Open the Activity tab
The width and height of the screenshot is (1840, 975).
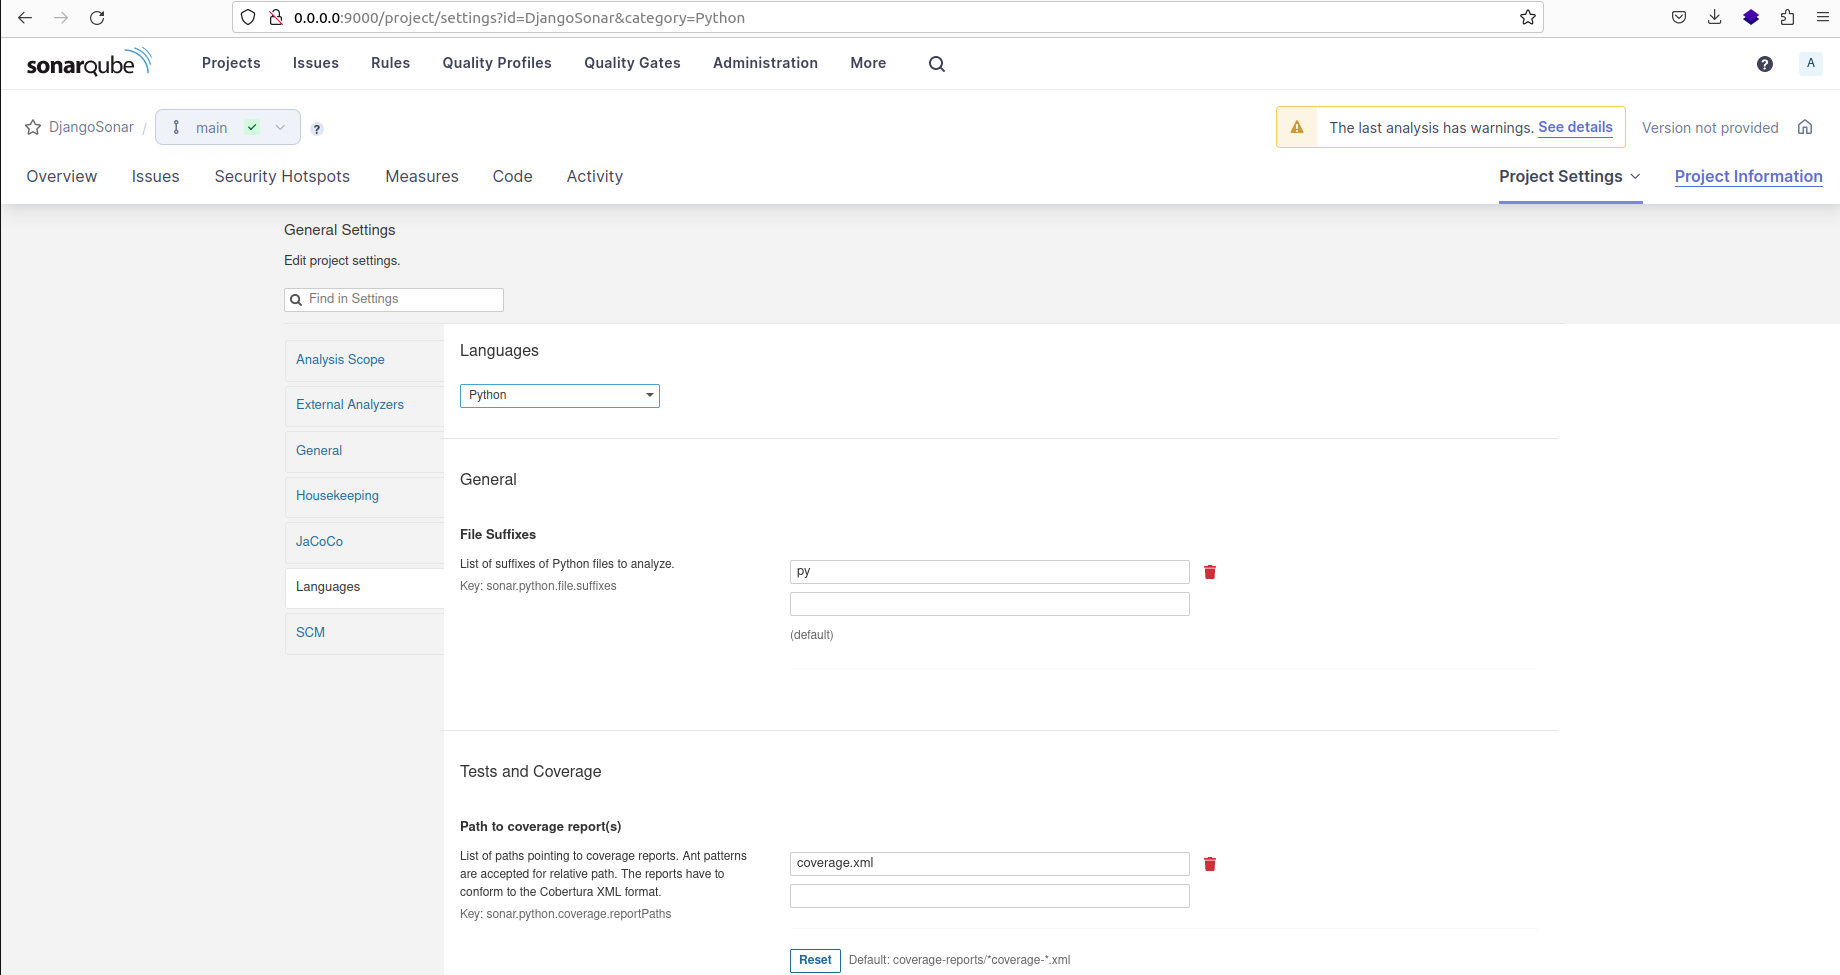click(595, 176)
